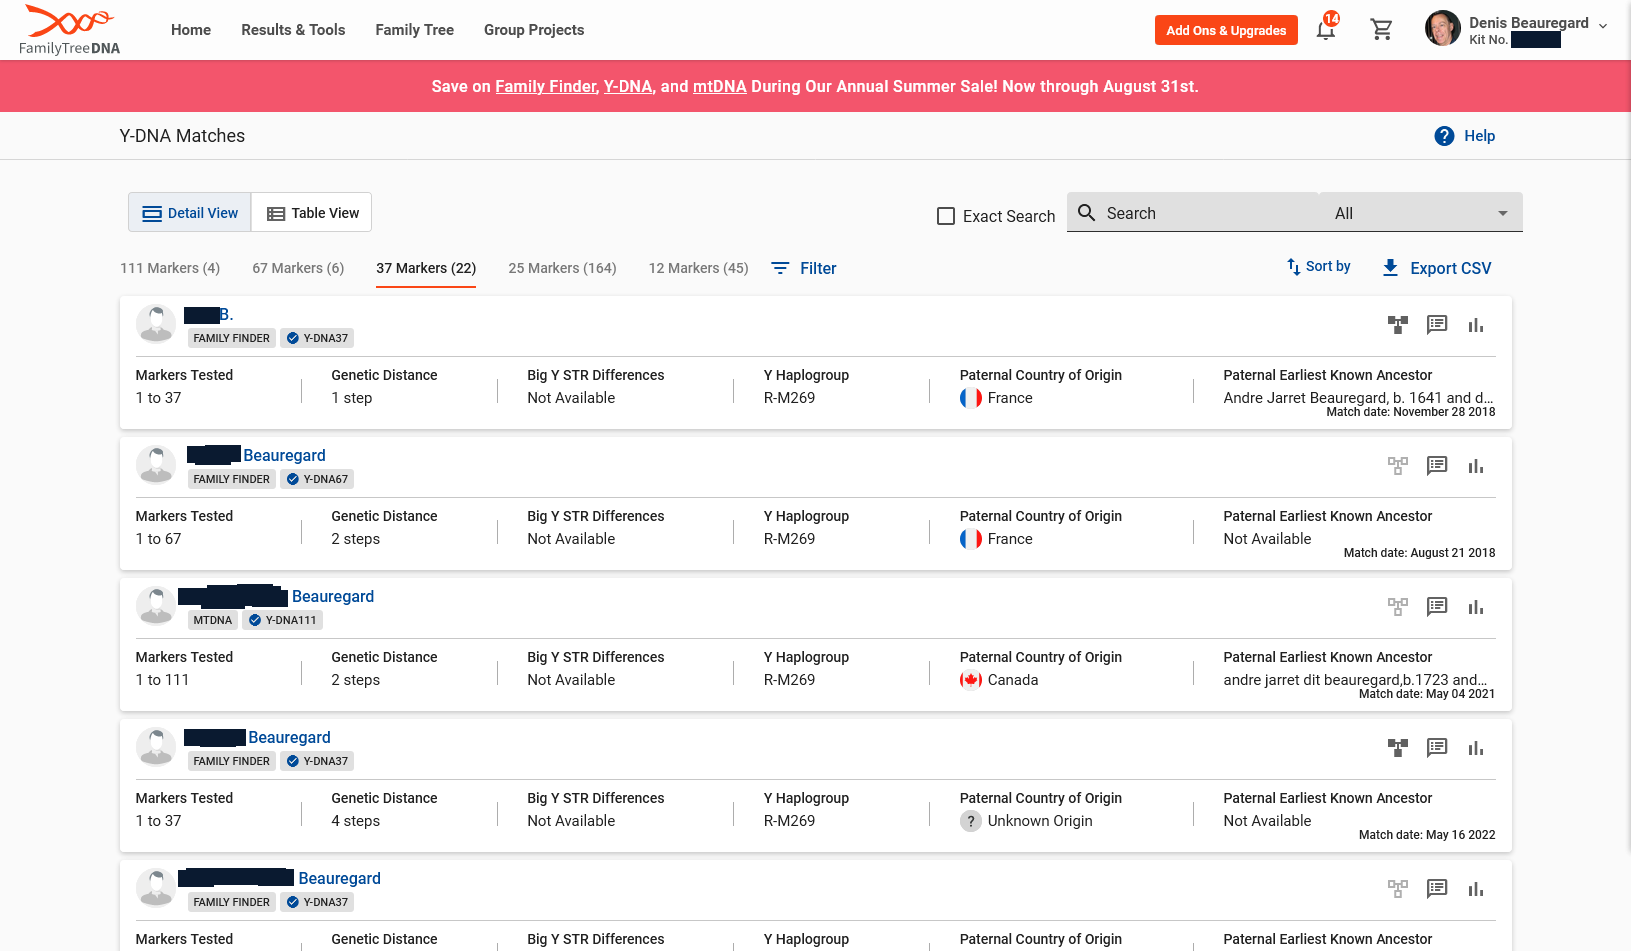Go to the Home page

coord(191,30)
